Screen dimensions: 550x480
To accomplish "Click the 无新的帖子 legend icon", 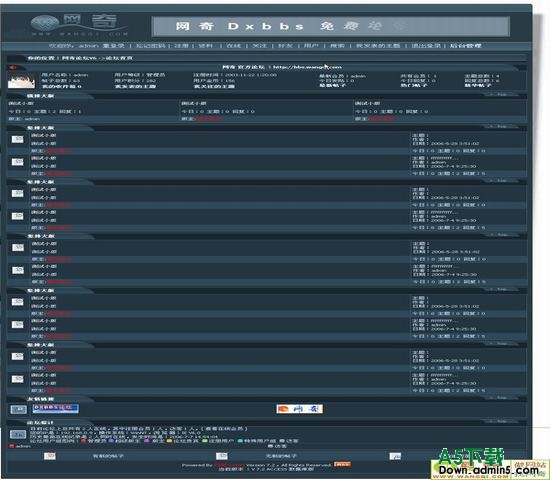I will click(x=222, y=456).
